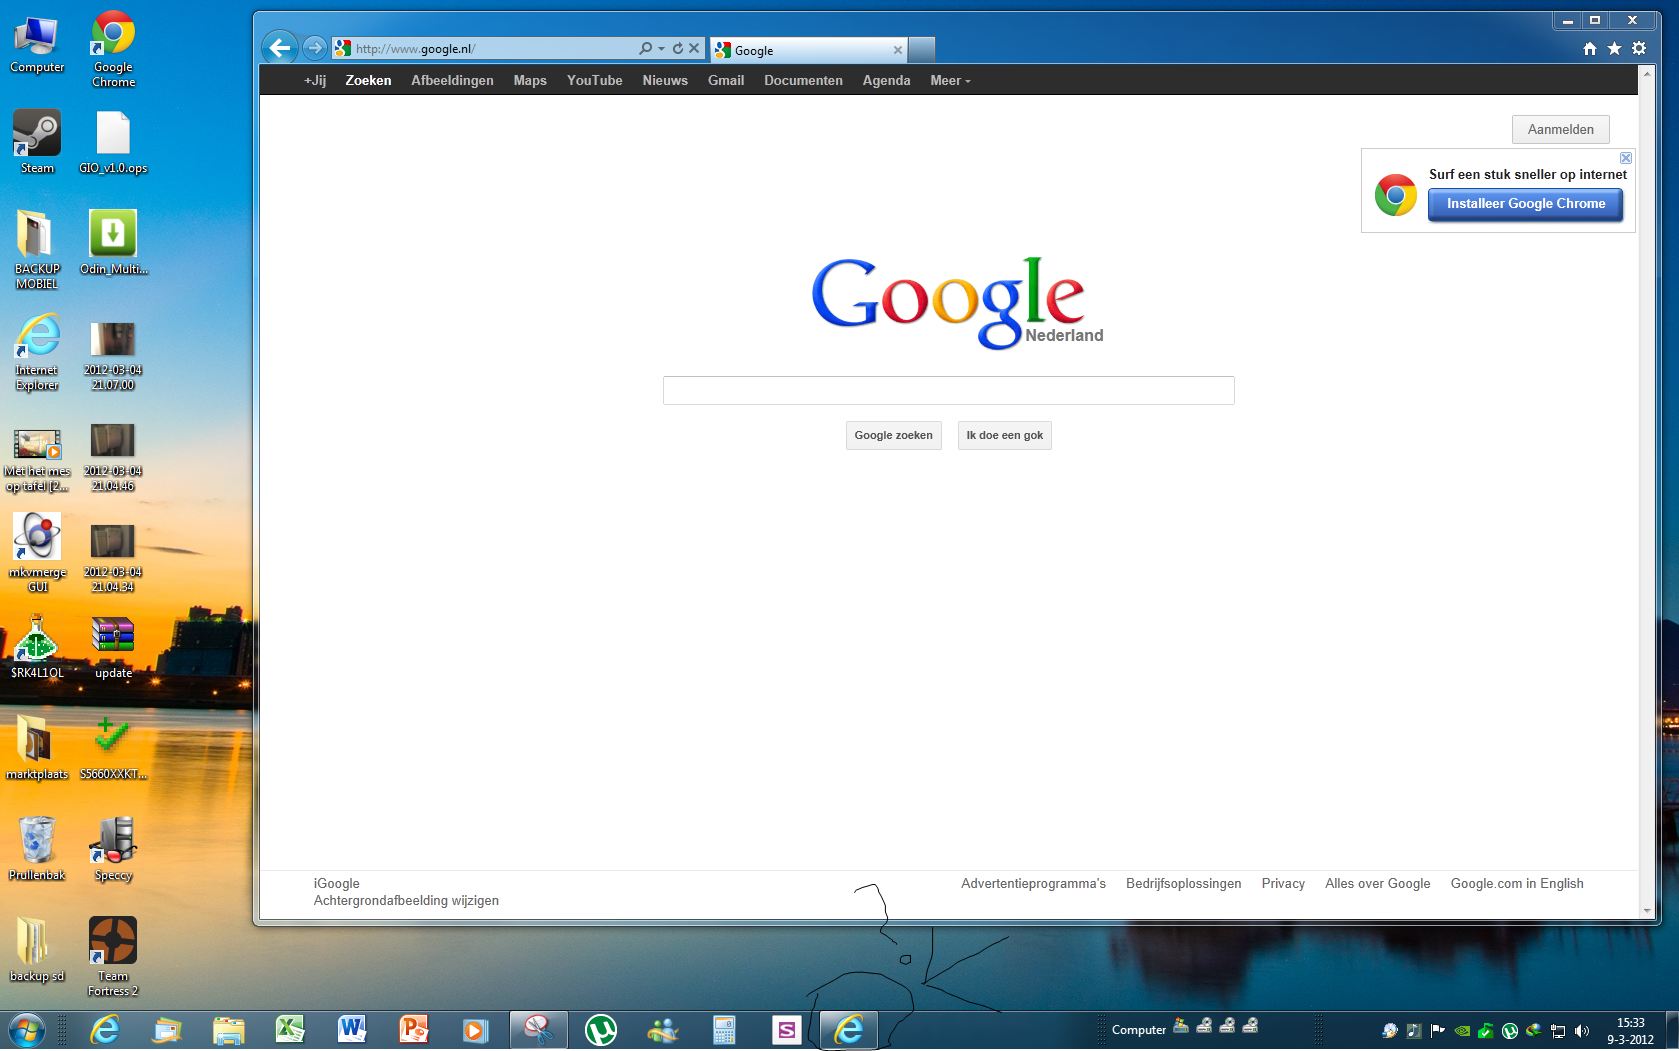Open the IE Home page icon
The image size is (1679, 1051).
pos(1590,48)
